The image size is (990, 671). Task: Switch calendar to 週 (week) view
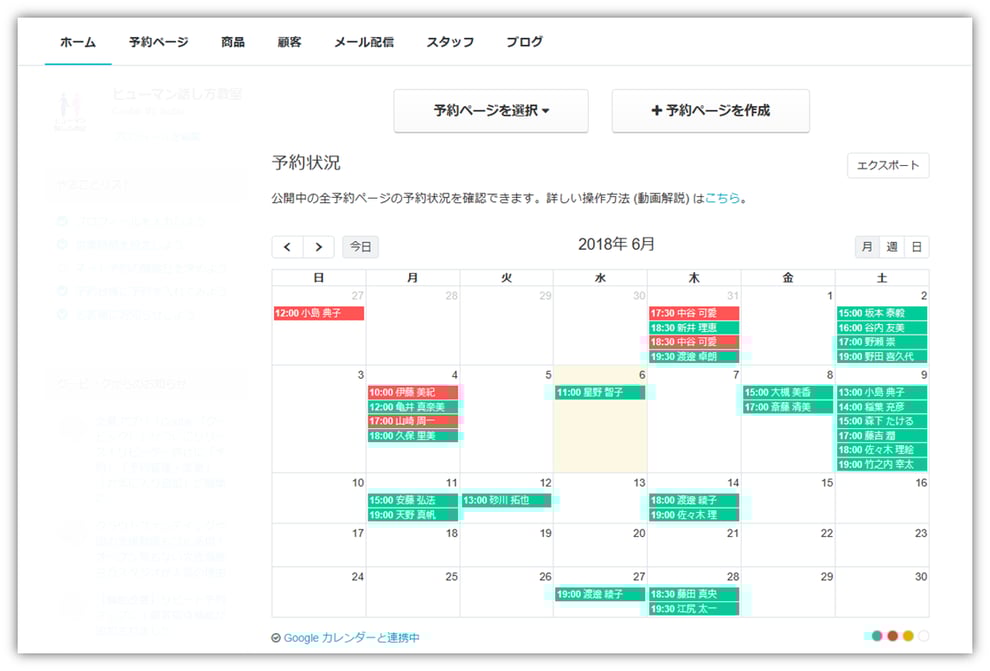pos(892,247)
